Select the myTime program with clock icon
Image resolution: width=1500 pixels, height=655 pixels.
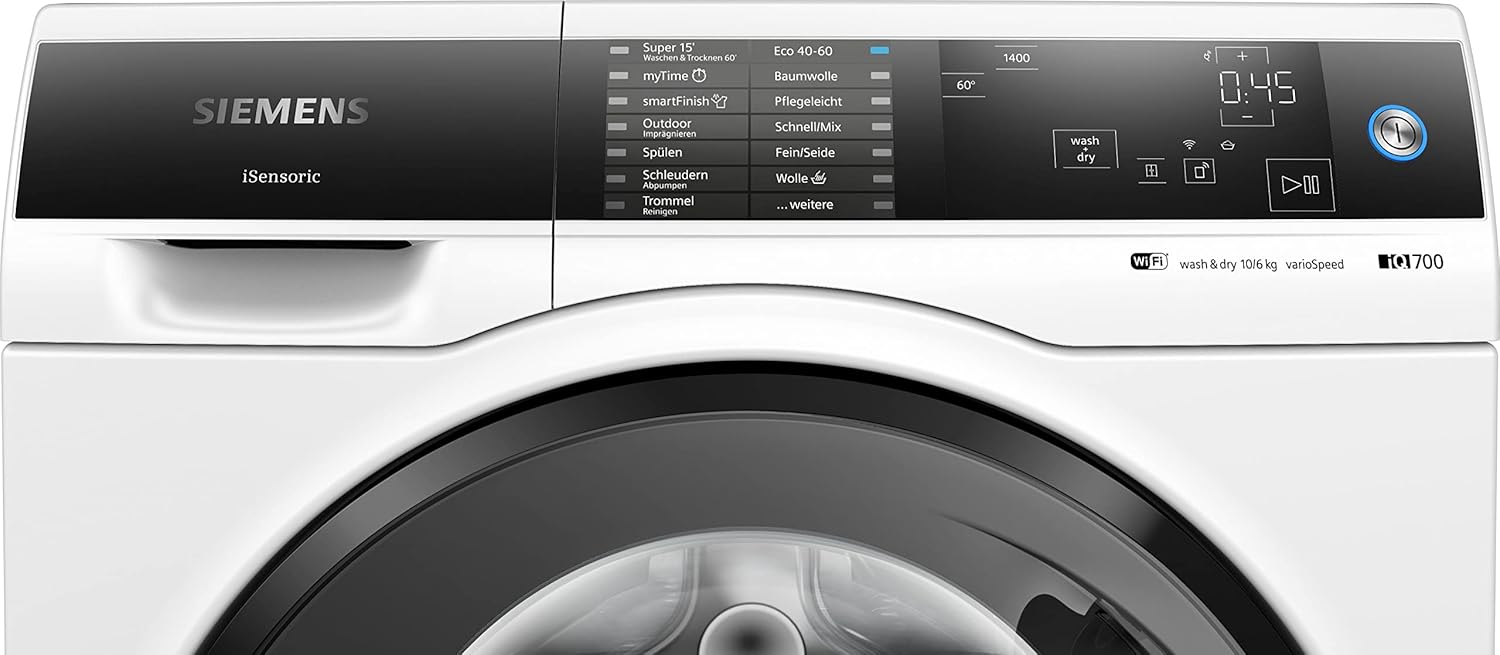675,76
